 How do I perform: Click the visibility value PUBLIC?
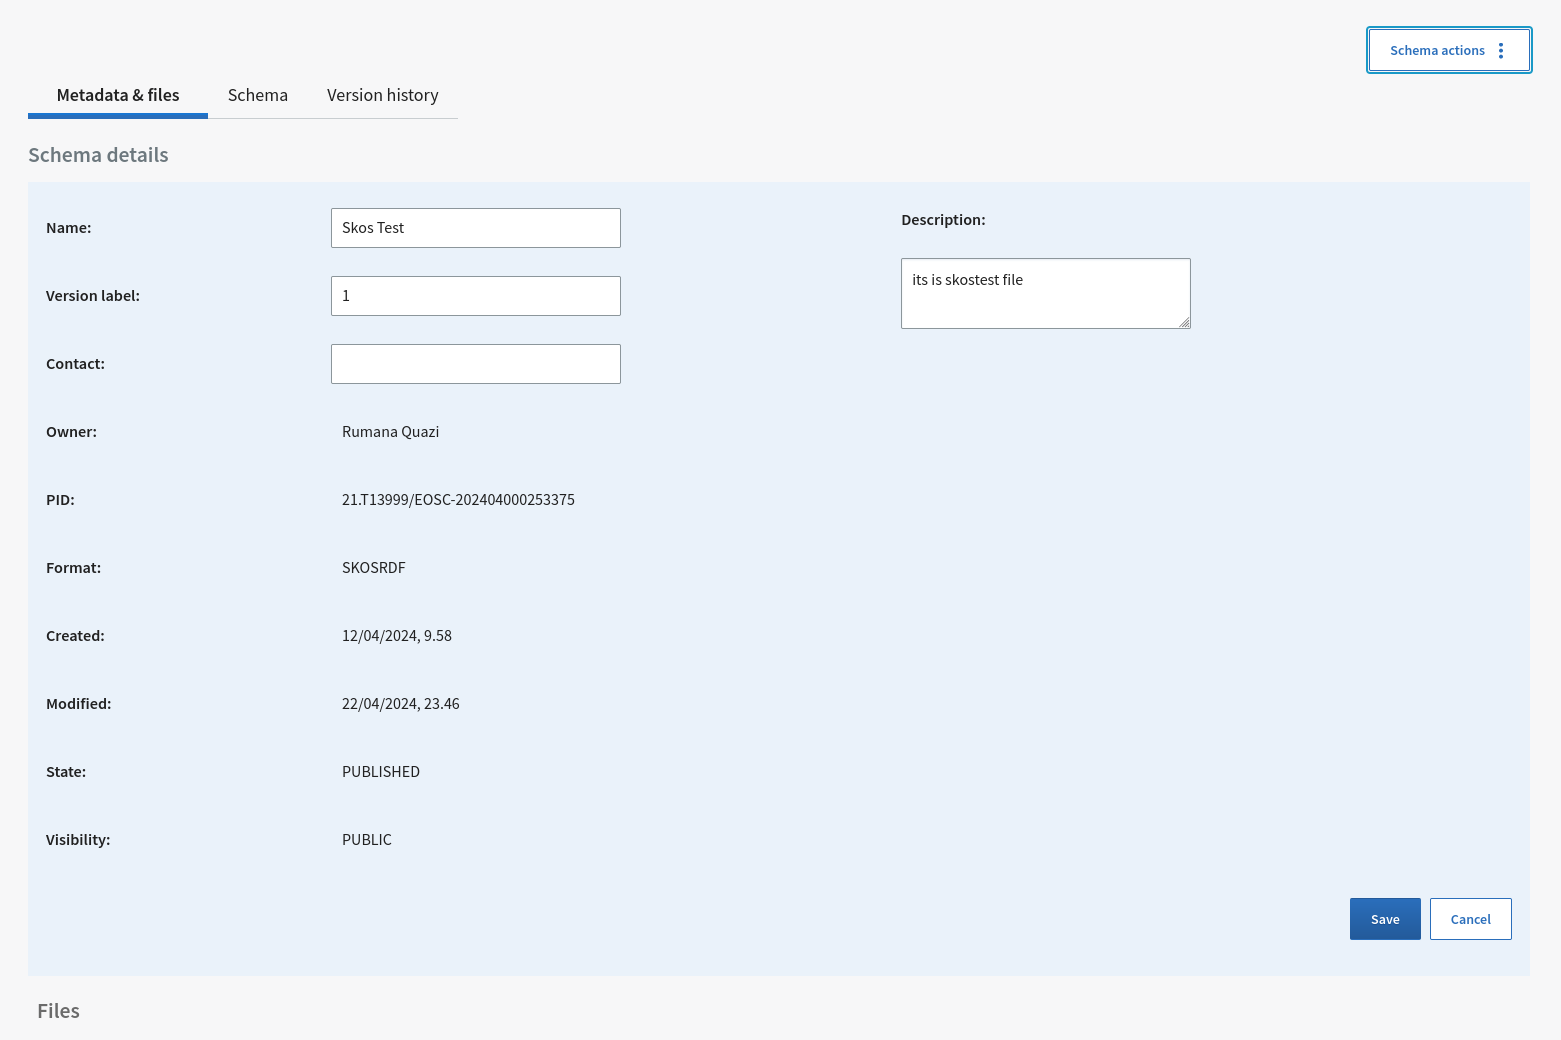click(x=367, y=840)
